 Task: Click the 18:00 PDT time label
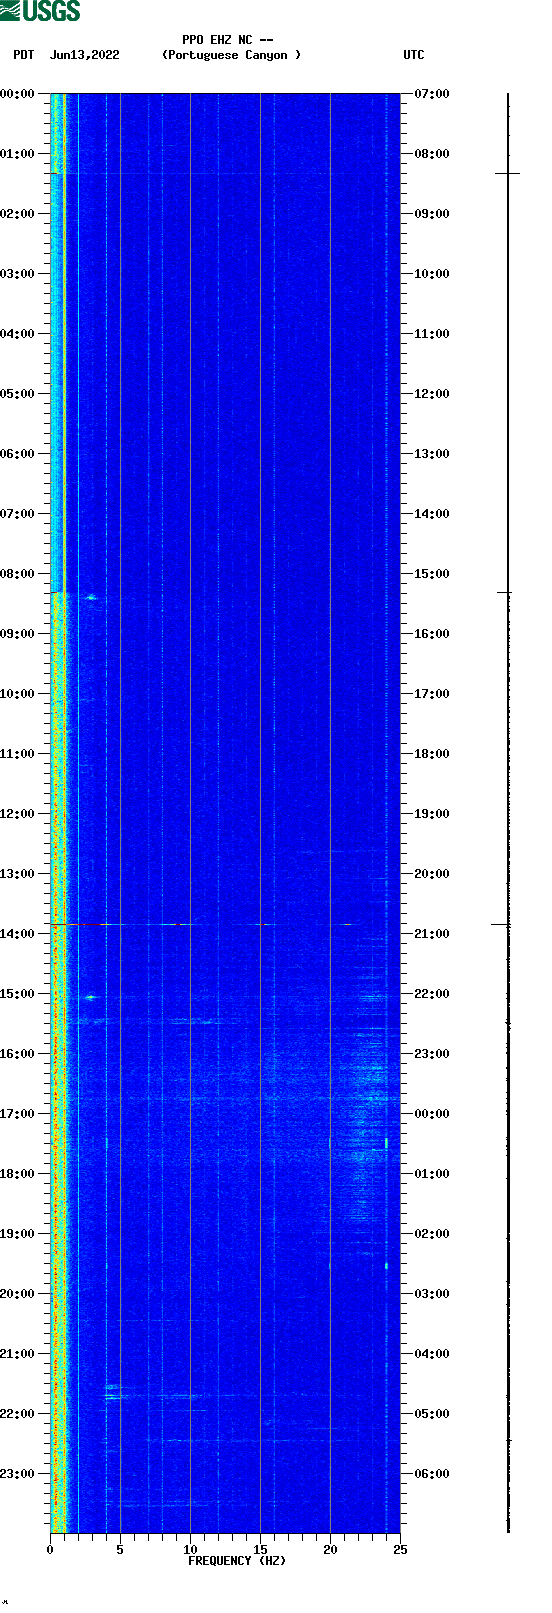(17, 1174)
